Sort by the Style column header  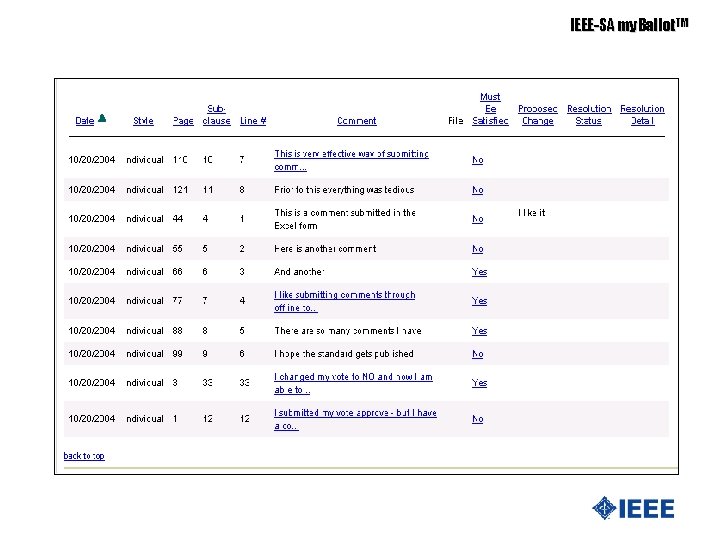(x=143, y=121)
